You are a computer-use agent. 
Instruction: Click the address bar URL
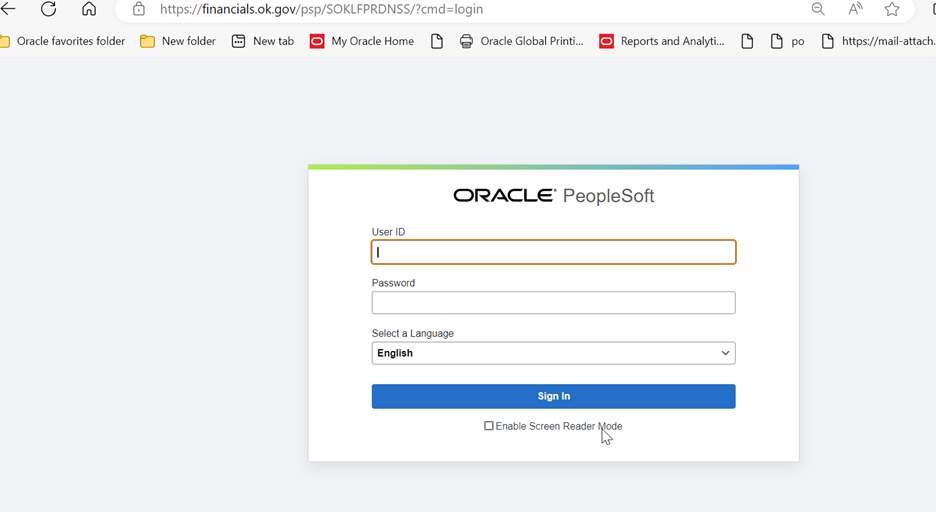coord(321,9)
